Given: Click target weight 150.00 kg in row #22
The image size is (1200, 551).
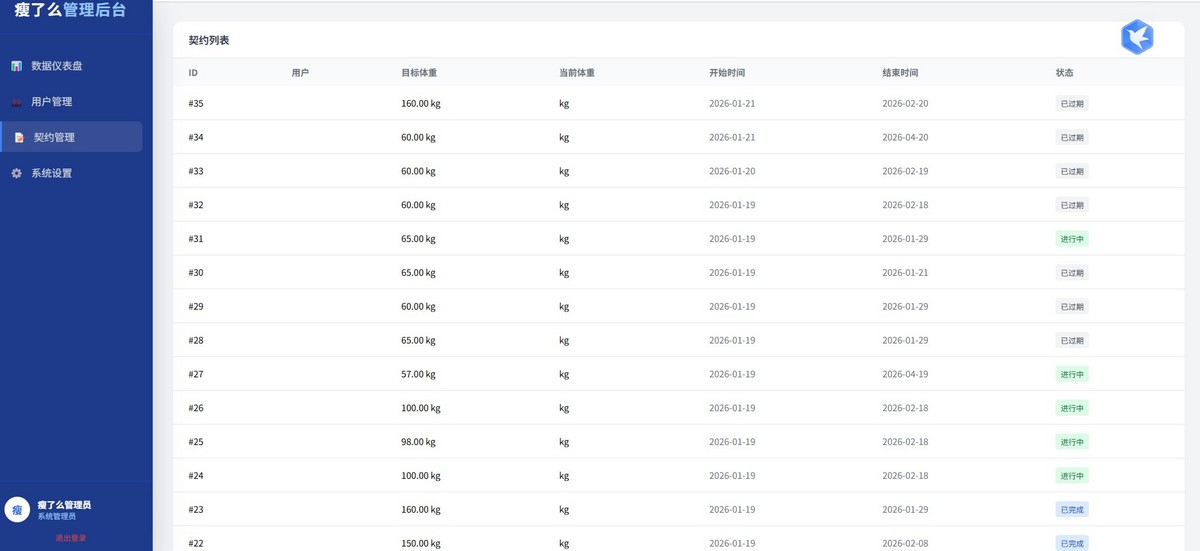Looking at the screenshot, I should click(420, 544).
